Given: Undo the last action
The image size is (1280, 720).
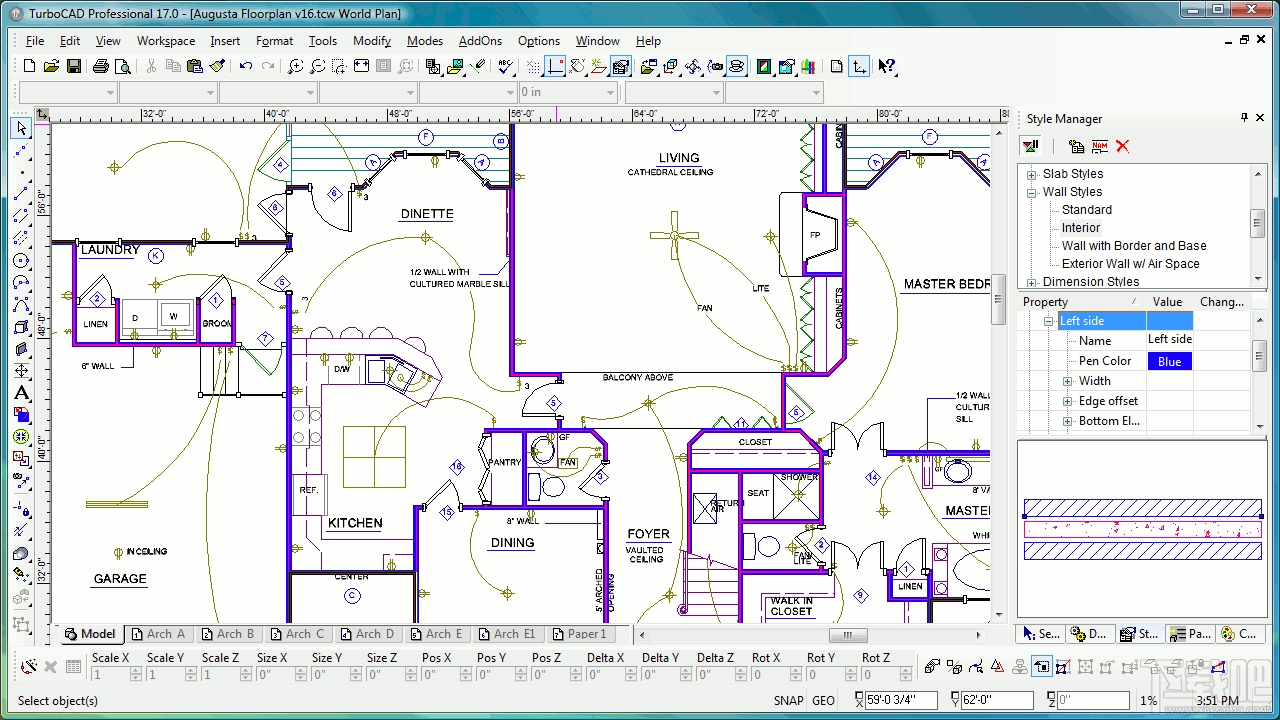Looking at the screenshot, I should tap(246, 66).
